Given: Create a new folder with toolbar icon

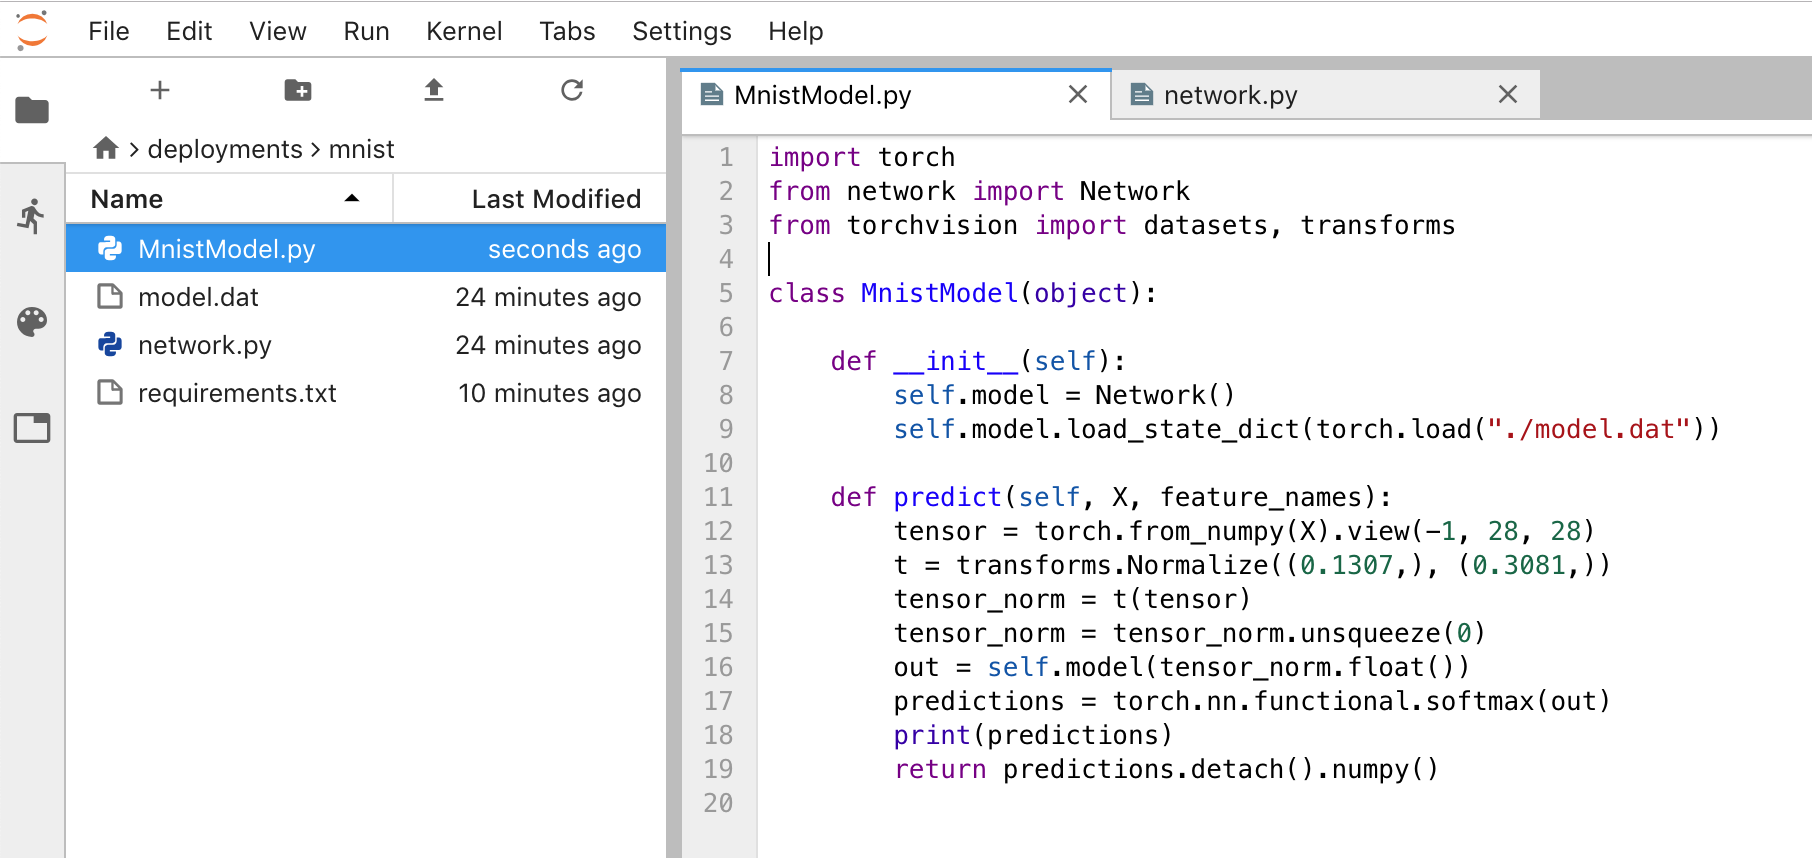Looking at the screenshot, I should click(x=297, y=91).
